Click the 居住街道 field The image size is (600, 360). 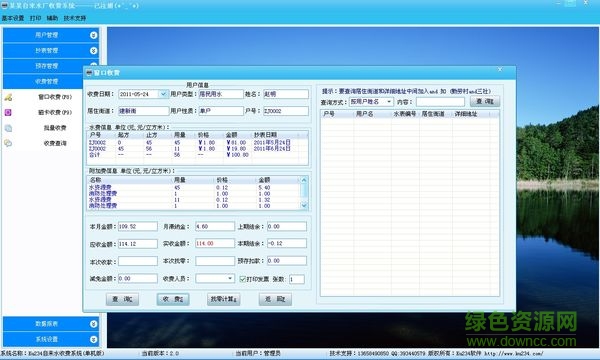(143, 111)
